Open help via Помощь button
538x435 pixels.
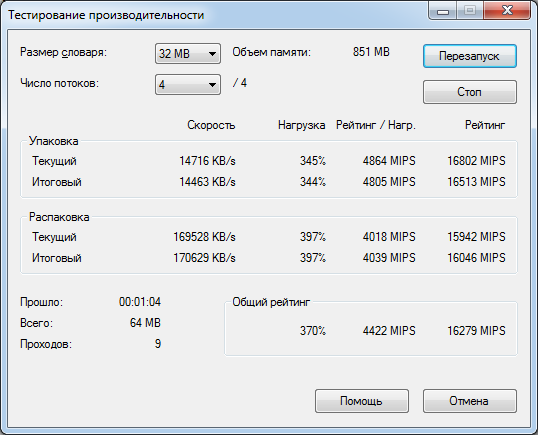[362, 401]
